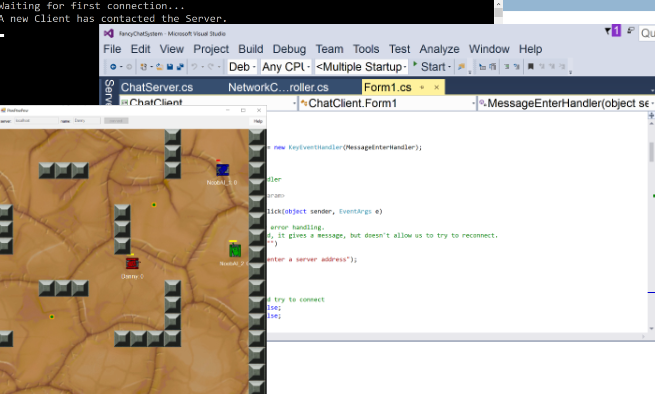Screen dimensions: 655x394
Task: Open the View menu
Action: pyautogui.click(x=172, y=49)
